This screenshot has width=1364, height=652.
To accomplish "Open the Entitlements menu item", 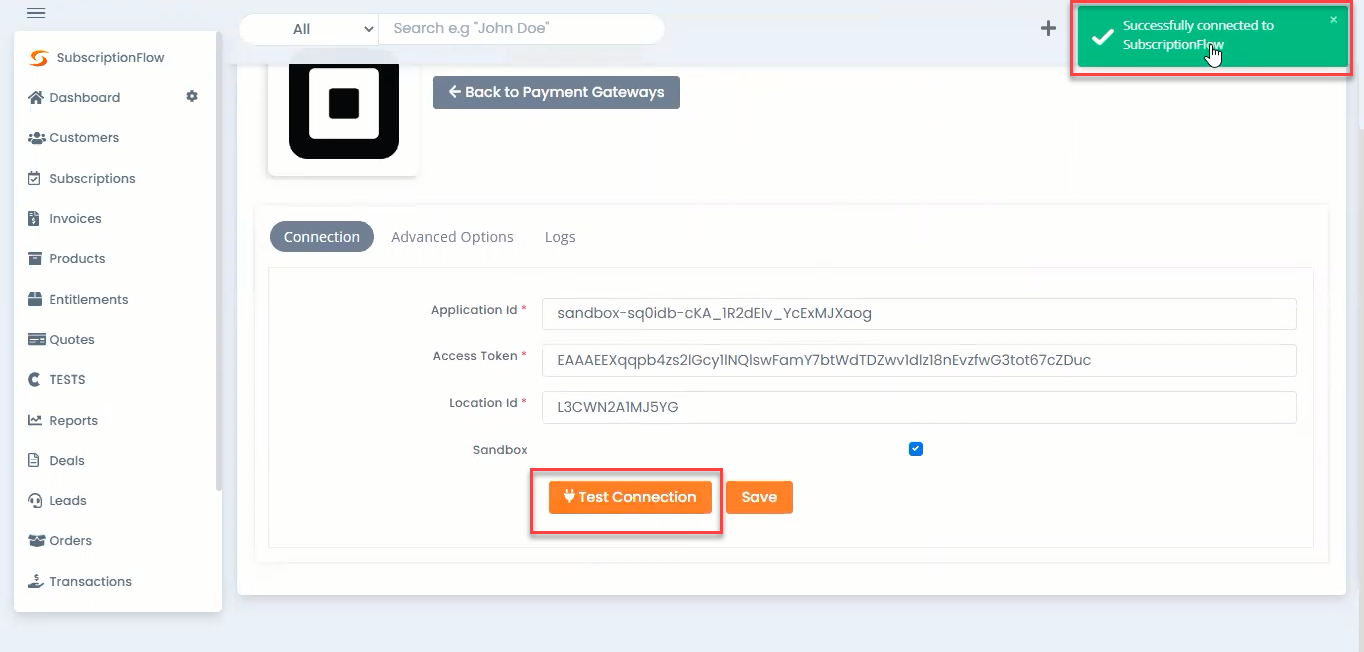I will coord(89,299).
